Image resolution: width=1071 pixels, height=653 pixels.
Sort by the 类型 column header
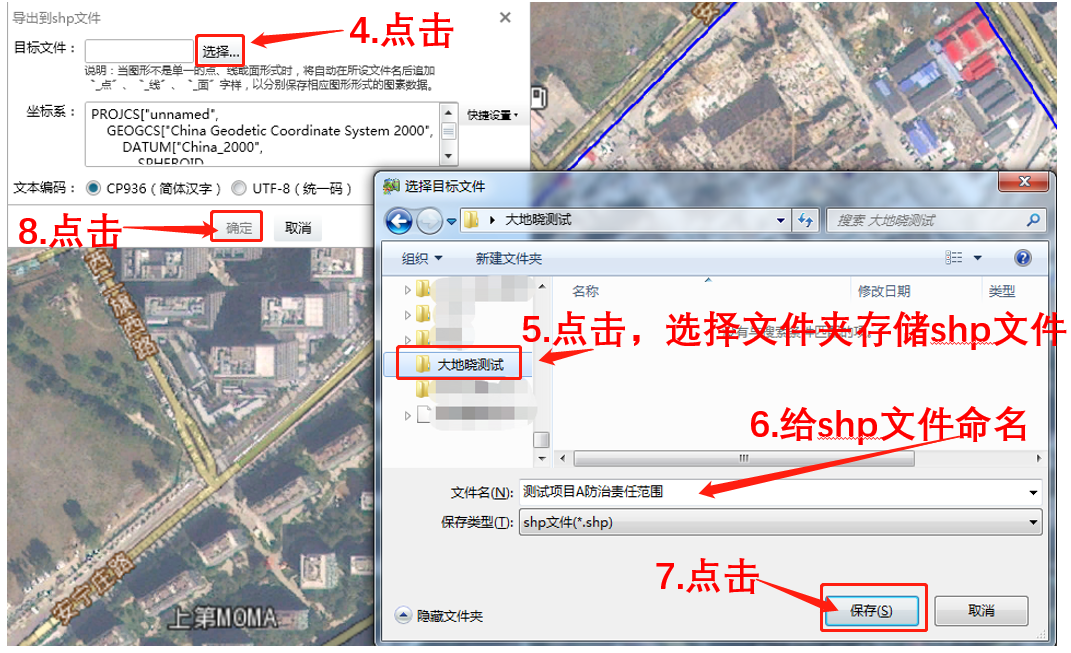[1001, 291]
